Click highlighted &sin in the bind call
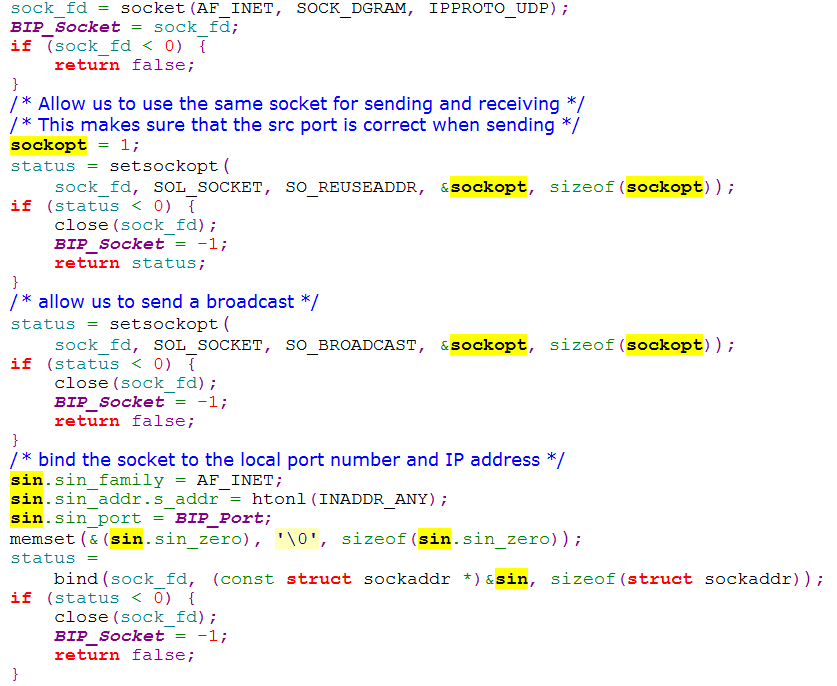The image size is (837, 686). click(507, 579)
